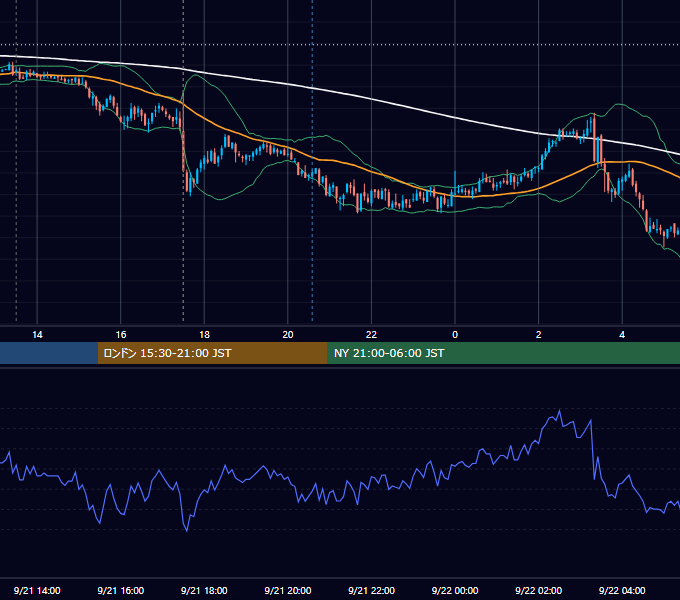The height and width of the screenshot is (600, 680).
Task: Select the 9/21 22:00 date label
Action: [x=372, y=590]
